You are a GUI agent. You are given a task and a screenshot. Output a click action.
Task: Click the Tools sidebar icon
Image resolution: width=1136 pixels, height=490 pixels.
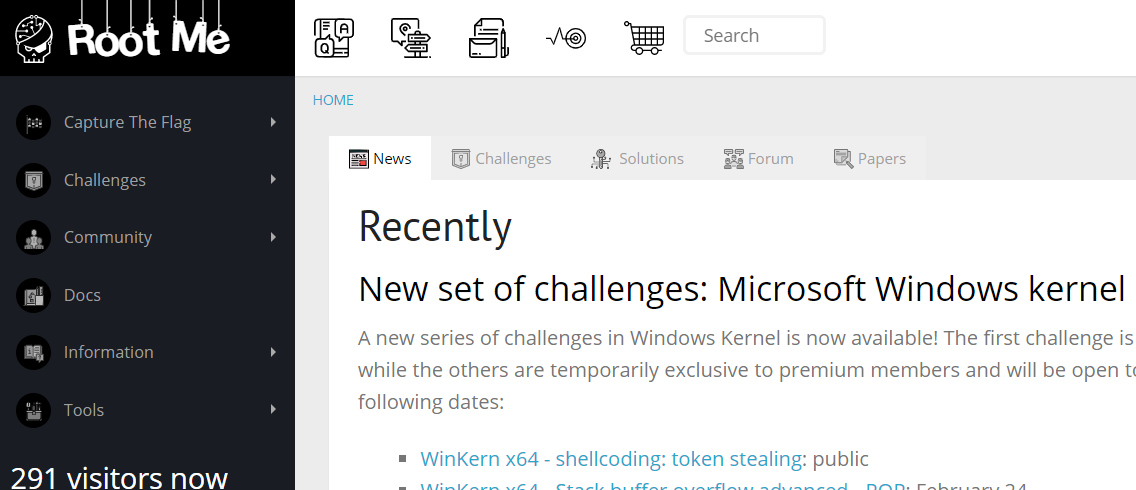(x=33, y=410)
